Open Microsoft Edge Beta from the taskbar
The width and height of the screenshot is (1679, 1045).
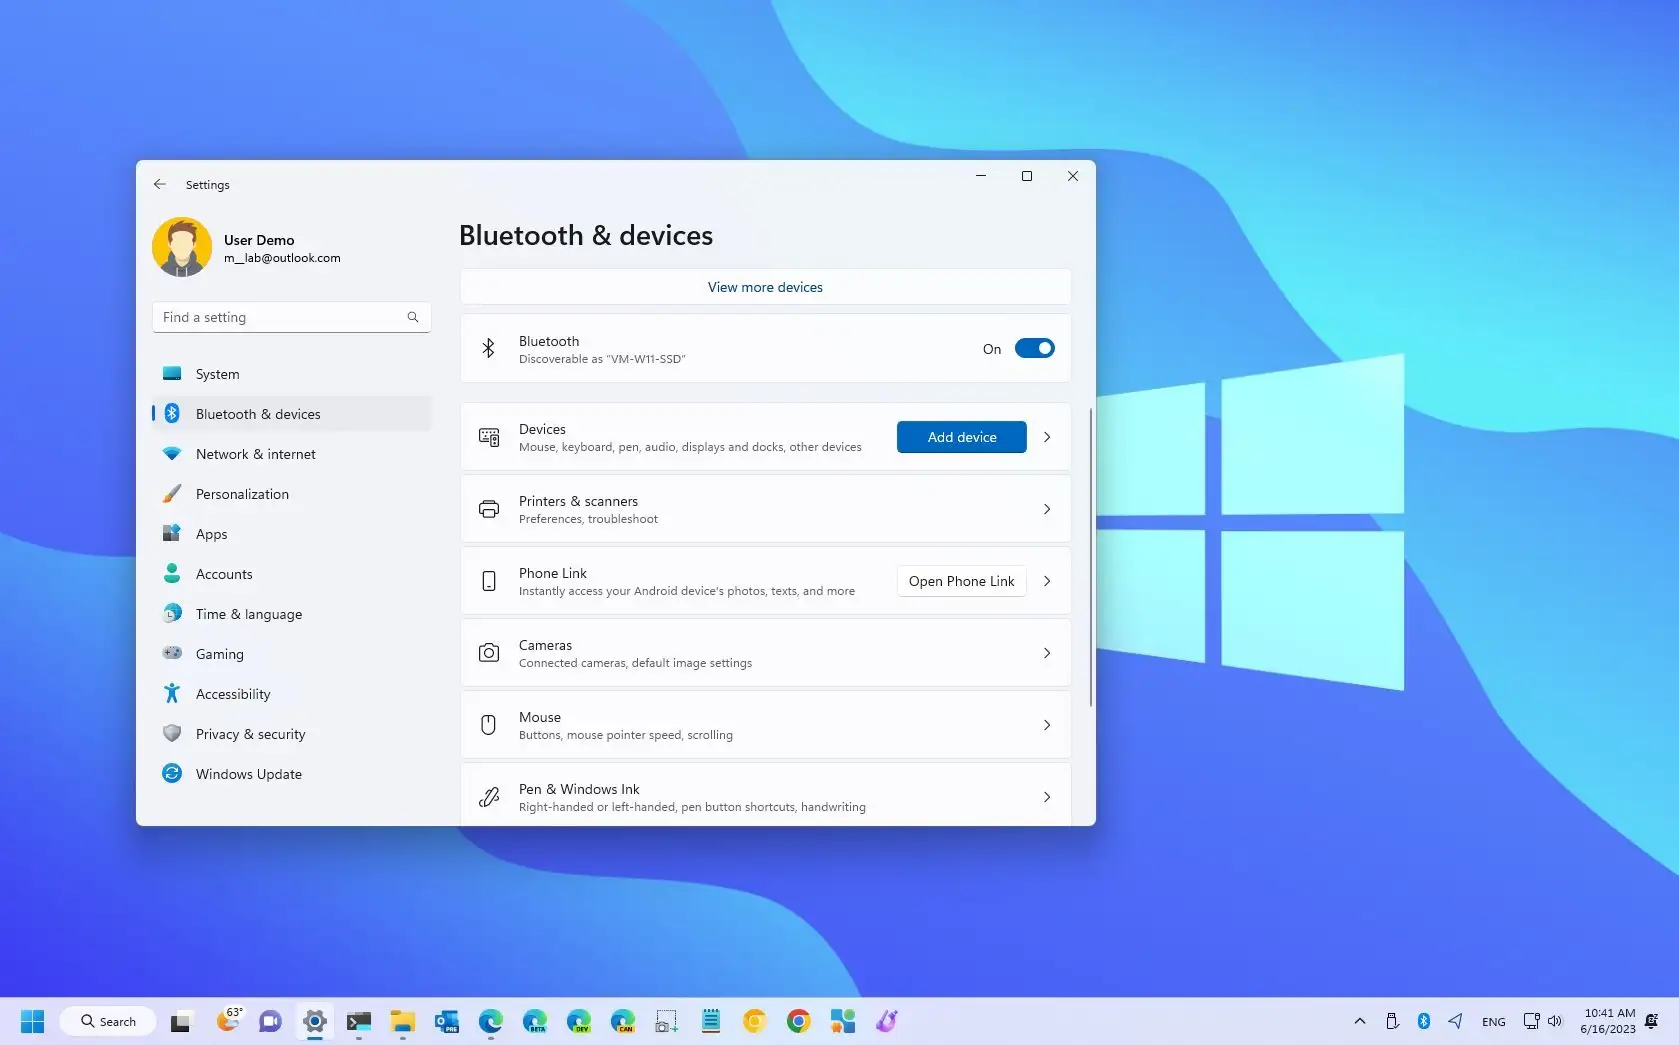click(x=535, y=1021)
